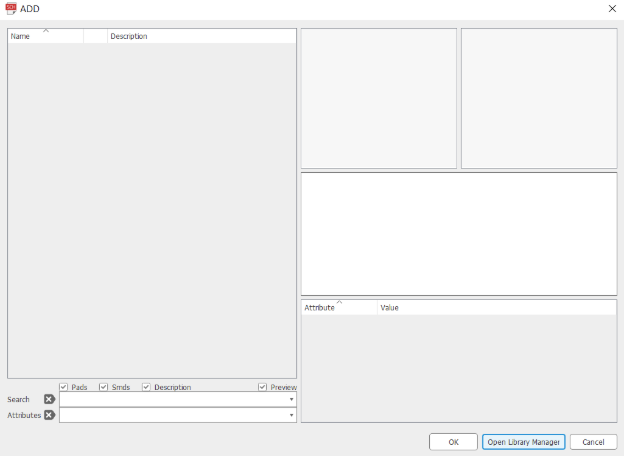This screenshot has width=626, height=456.
Task: Uncheck the Smds filter option
Action: 104,387
